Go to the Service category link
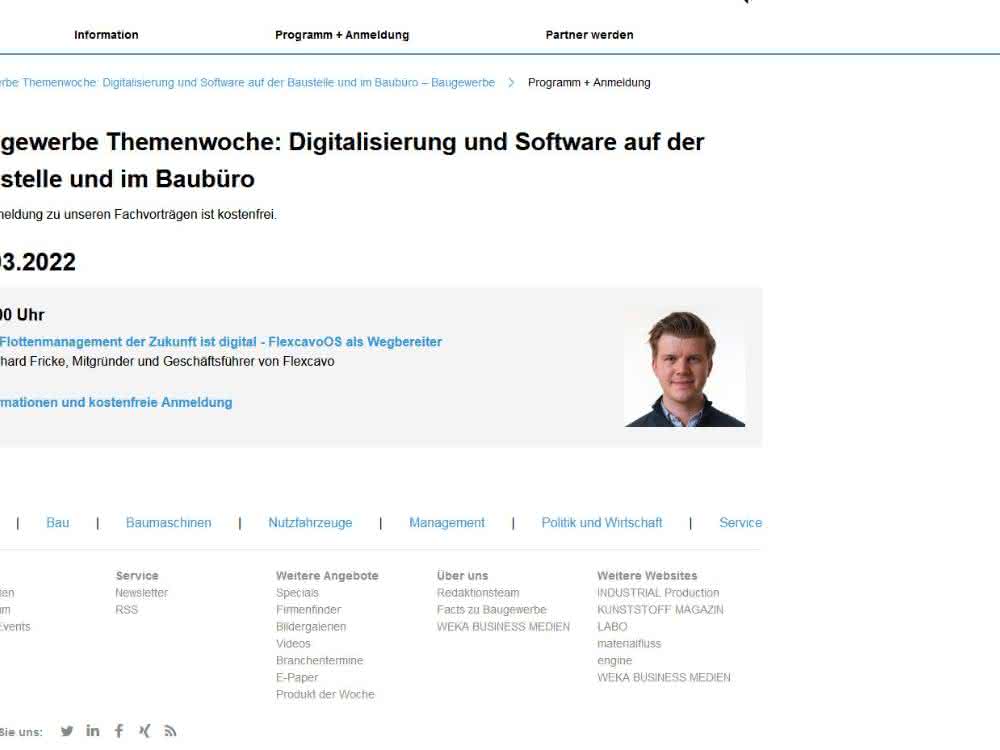 point(740,523)
